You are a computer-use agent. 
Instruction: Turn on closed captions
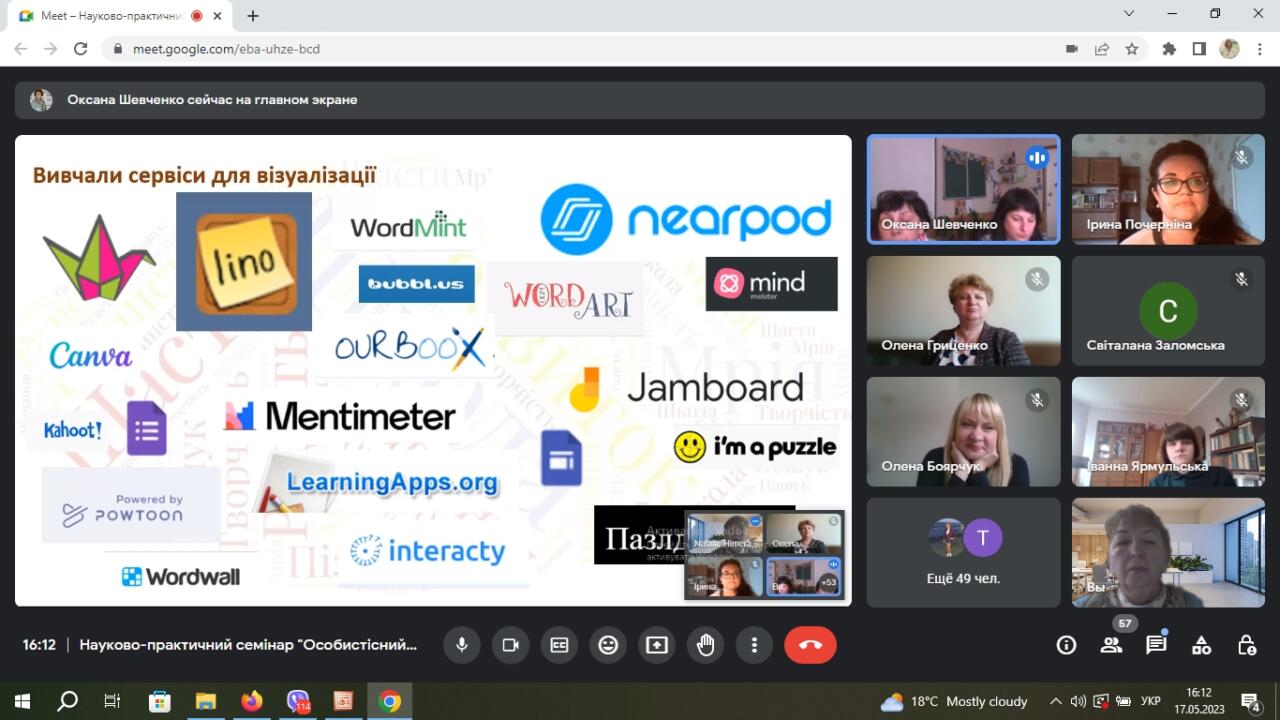coord(559,645)
